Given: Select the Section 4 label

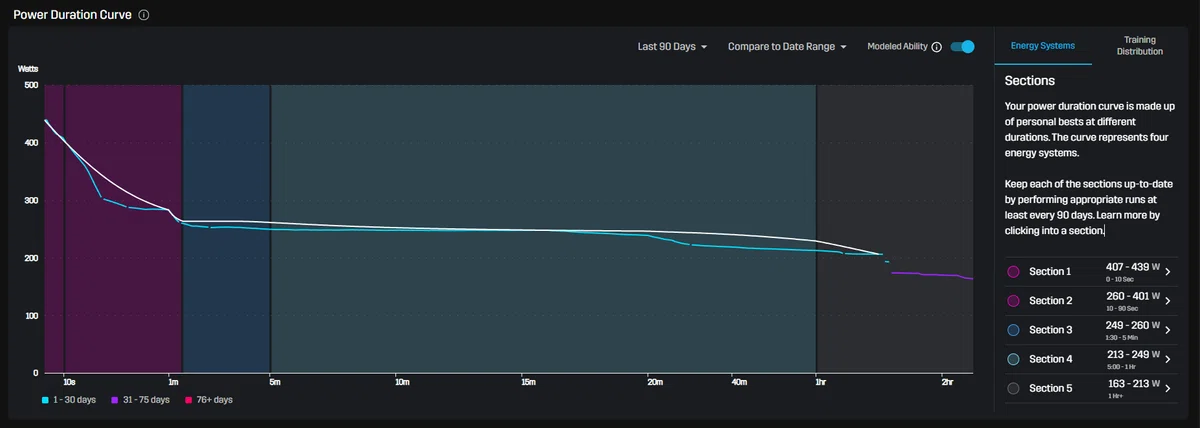Looking at the screenshot, I should (1050, 359).
